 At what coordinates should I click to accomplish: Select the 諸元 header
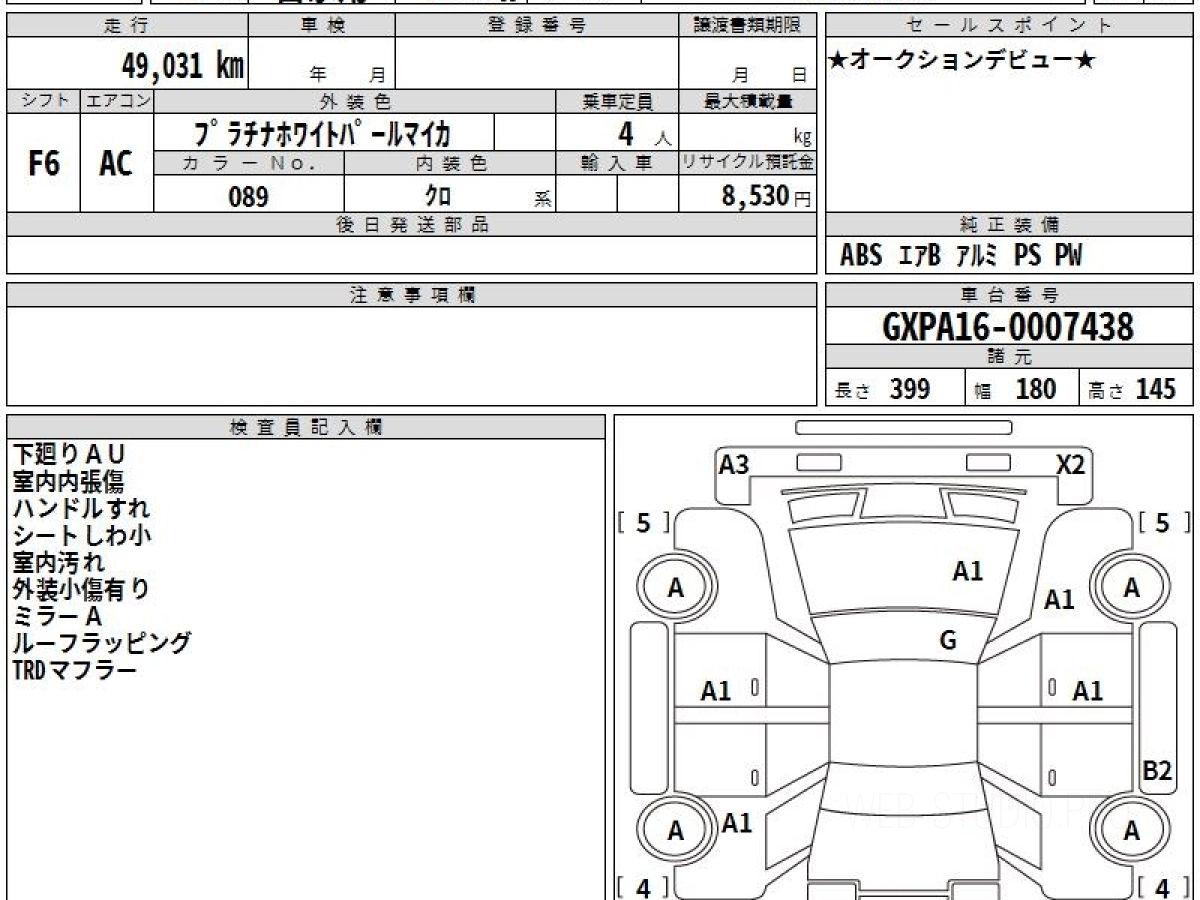point(1009,357)
